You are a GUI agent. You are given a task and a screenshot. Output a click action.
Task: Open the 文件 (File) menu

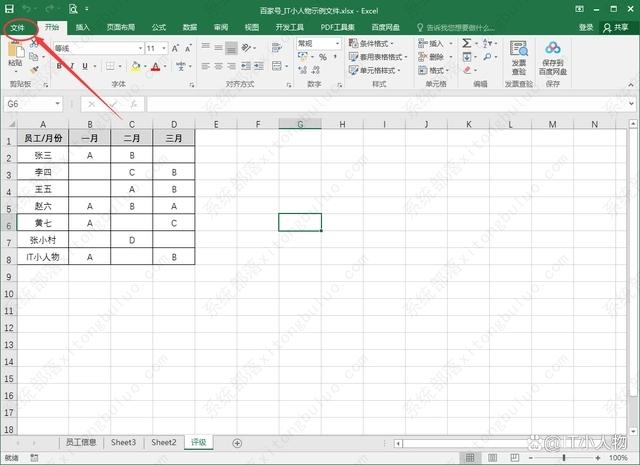[x=16, y=28]
